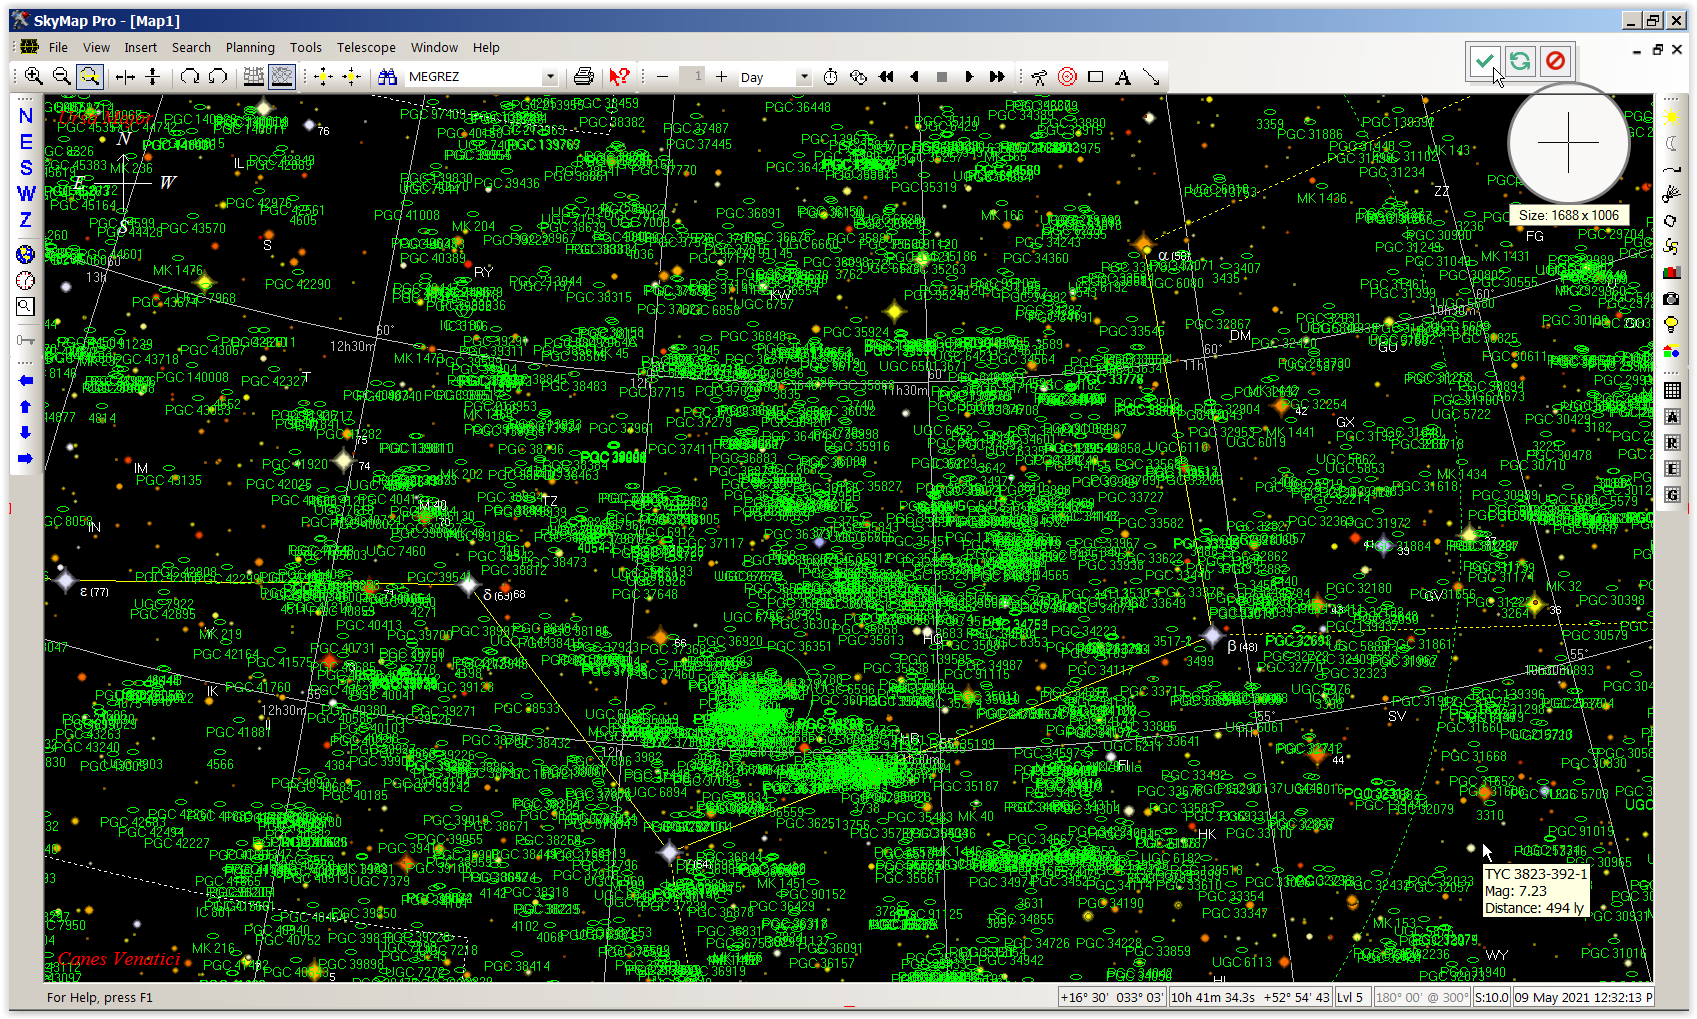The height and width of the screenshot is (1019, 1697).
Task: Step time forward one step
Action: click(969, 77)
